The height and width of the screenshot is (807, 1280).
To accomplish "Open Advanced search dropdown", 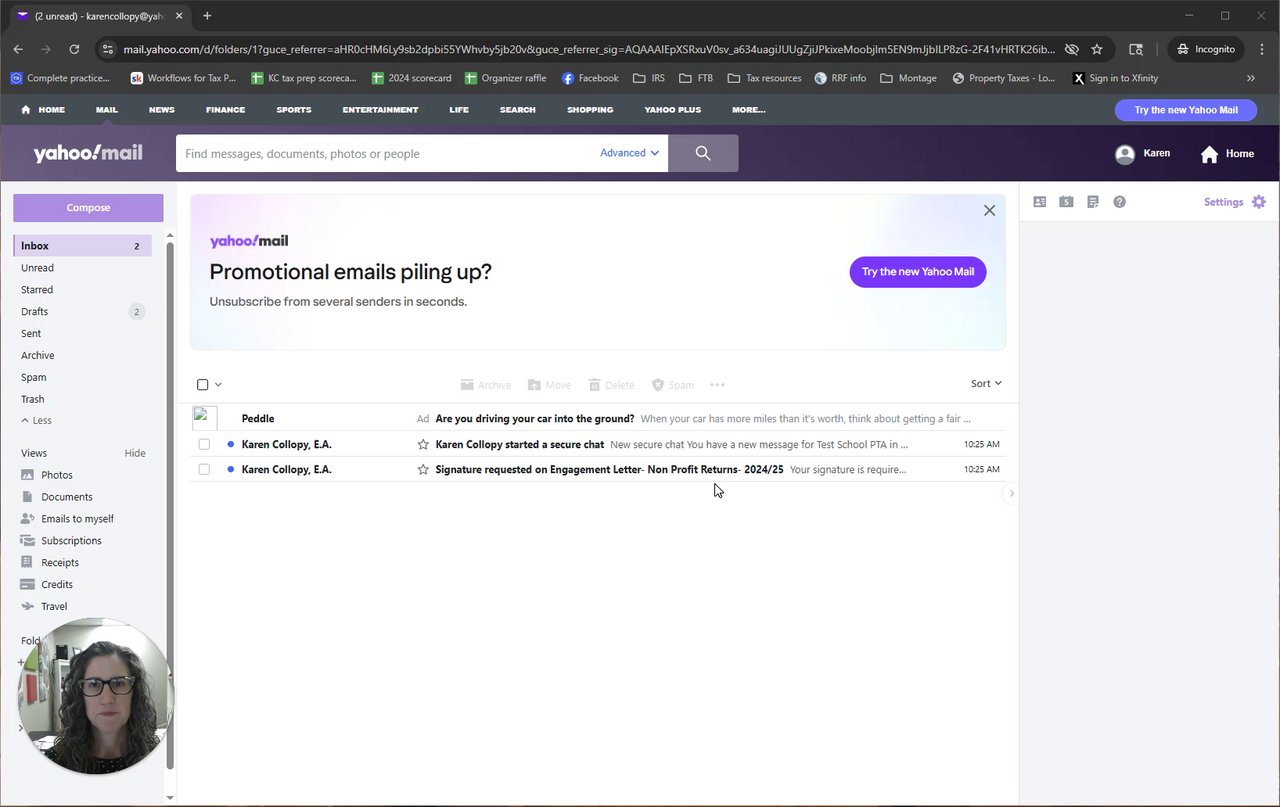I will [x=630, y=153].
